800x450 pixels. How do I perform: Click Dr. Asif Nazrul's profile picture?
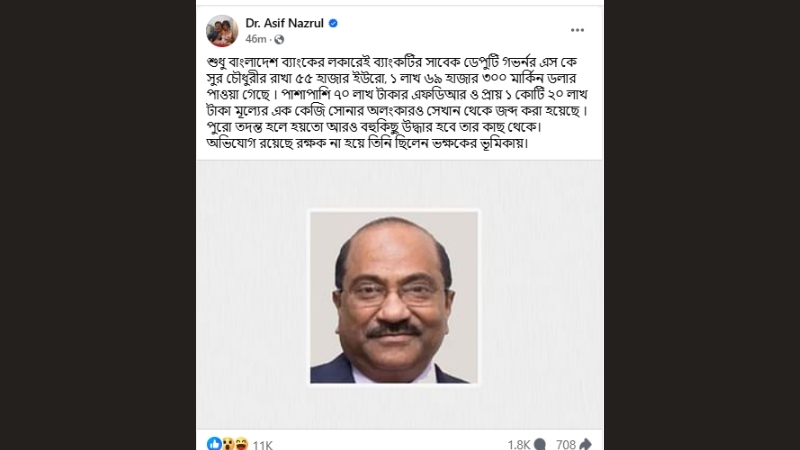222,31
